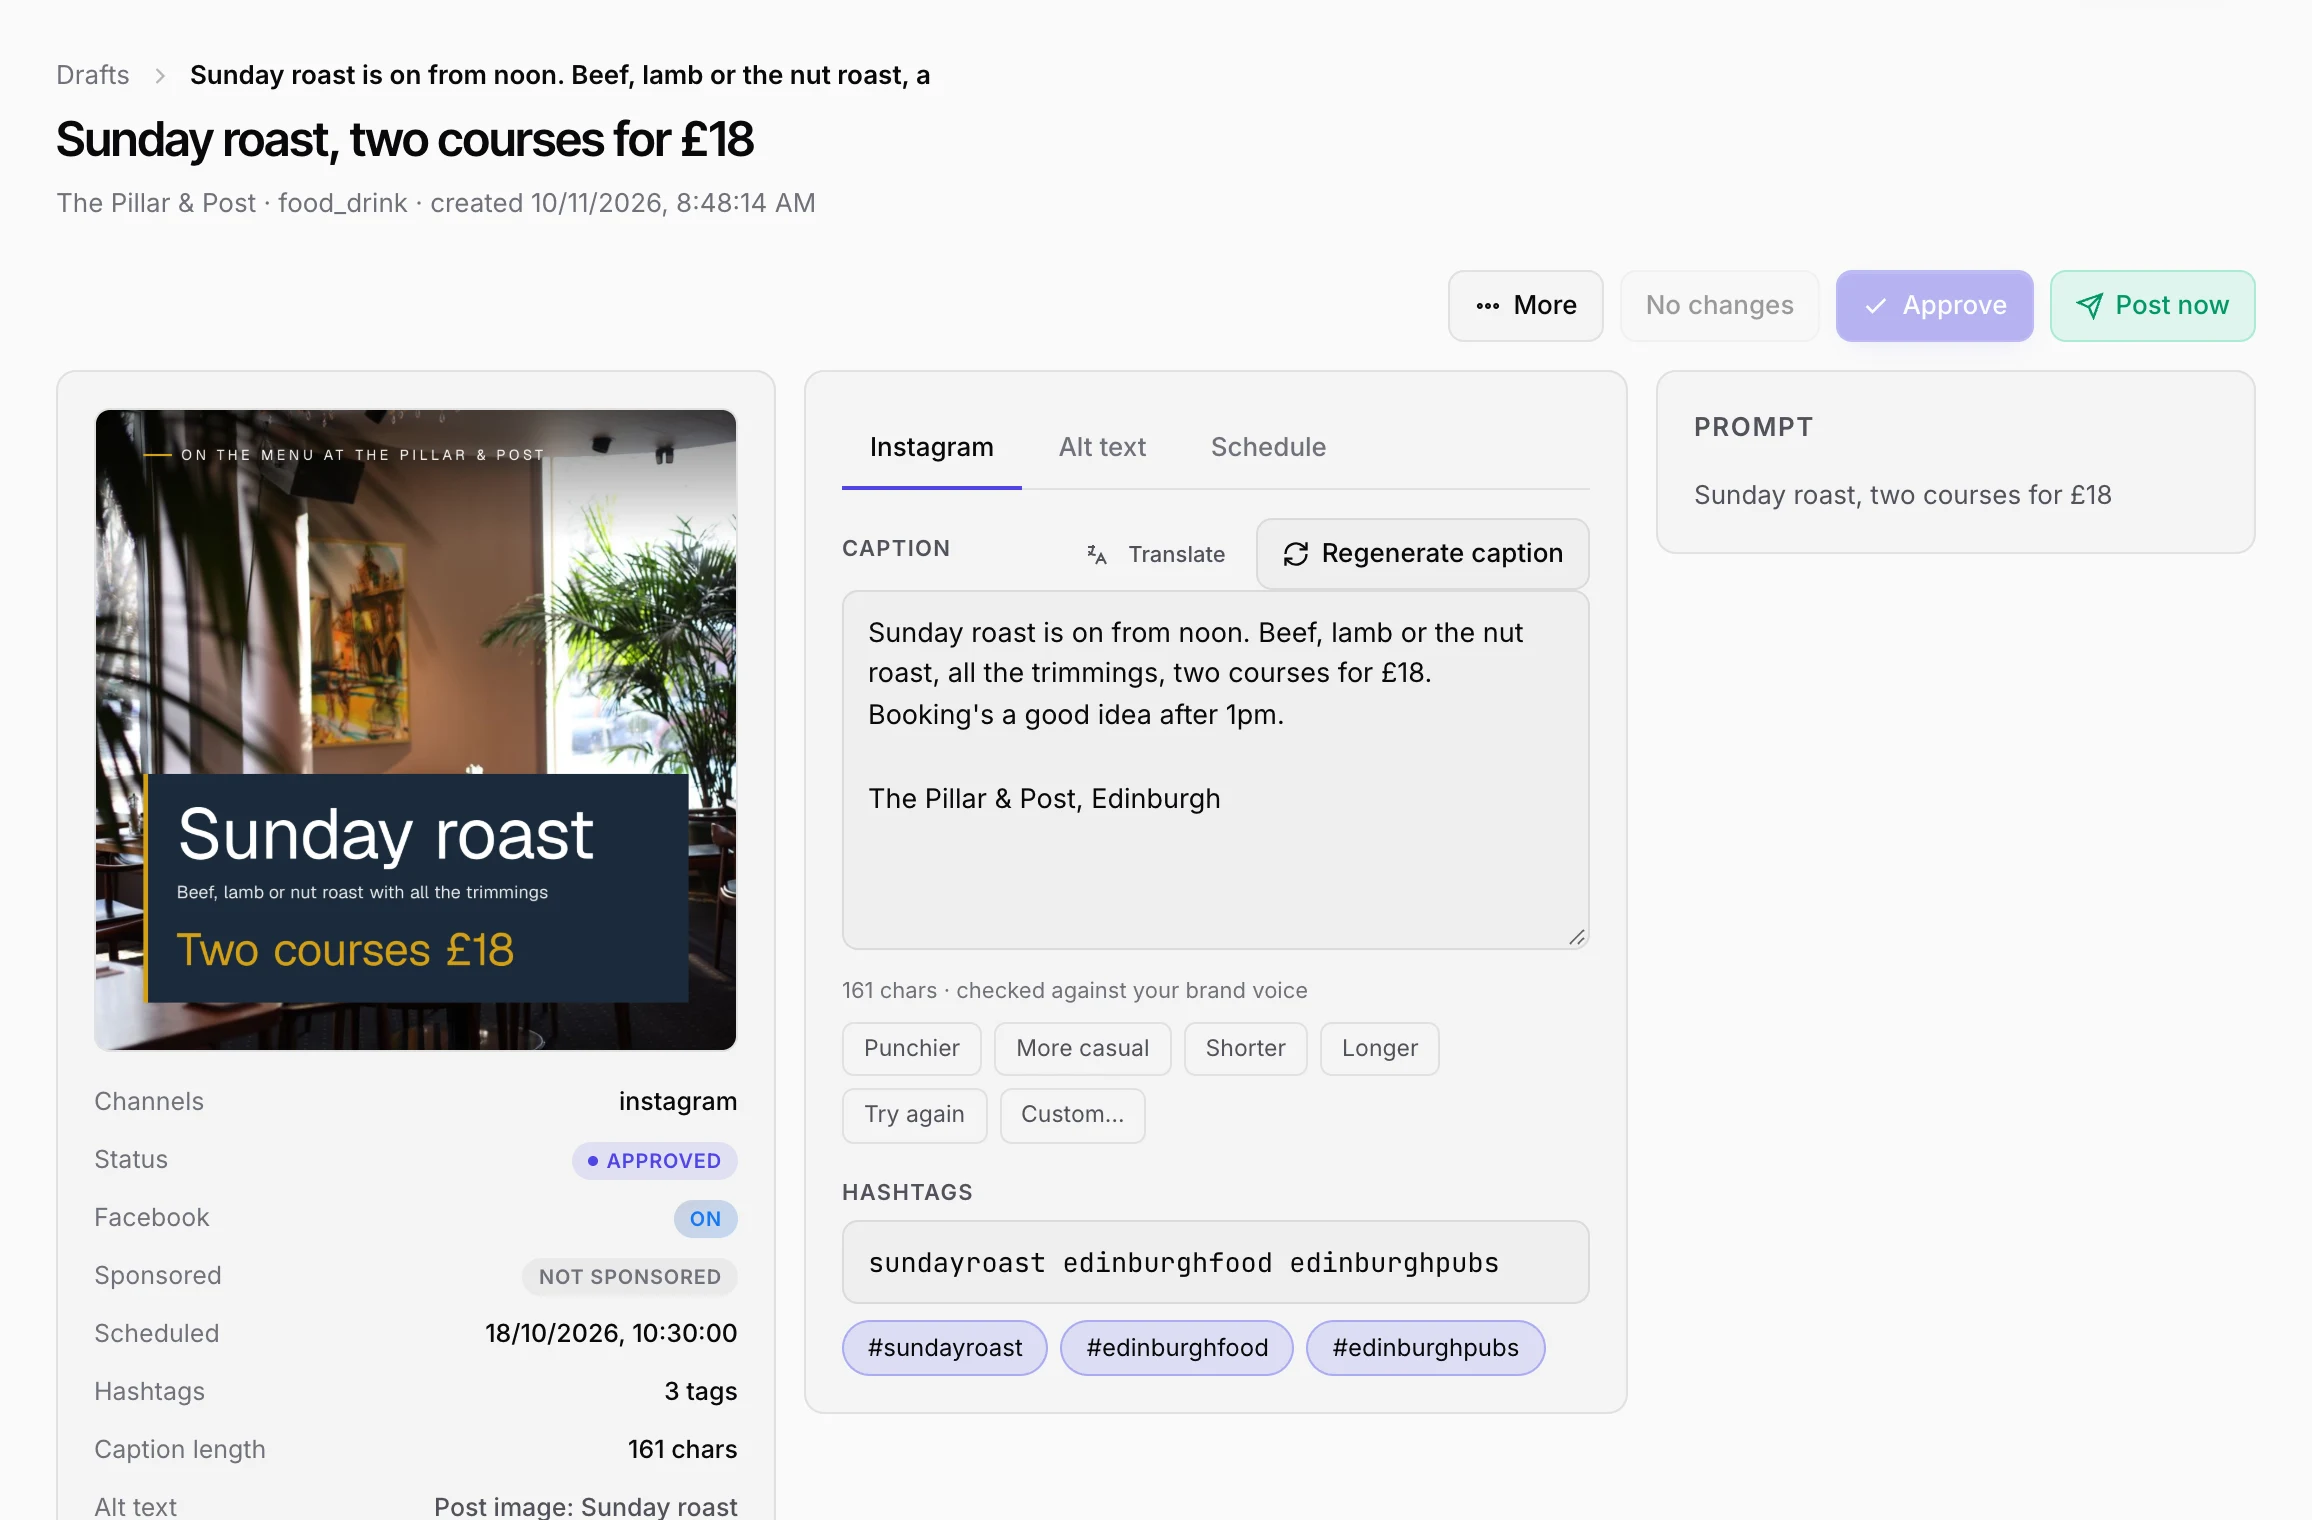The height and width of the screenshot is (1520, 2312).
Task: Click the Post now paper-plane icon
Action: pyautogui.click(x=2089, y=306)
